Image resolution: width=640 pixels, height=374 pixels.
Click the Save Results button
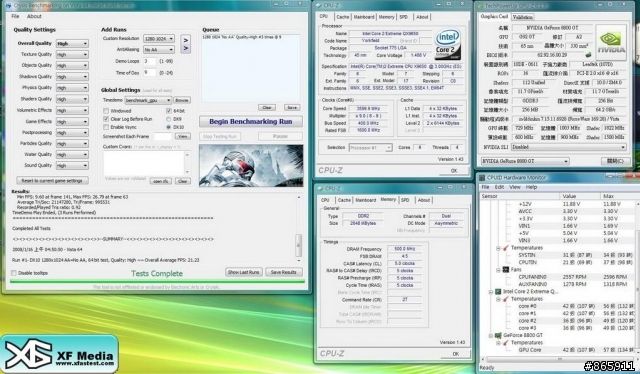point(284,272)
